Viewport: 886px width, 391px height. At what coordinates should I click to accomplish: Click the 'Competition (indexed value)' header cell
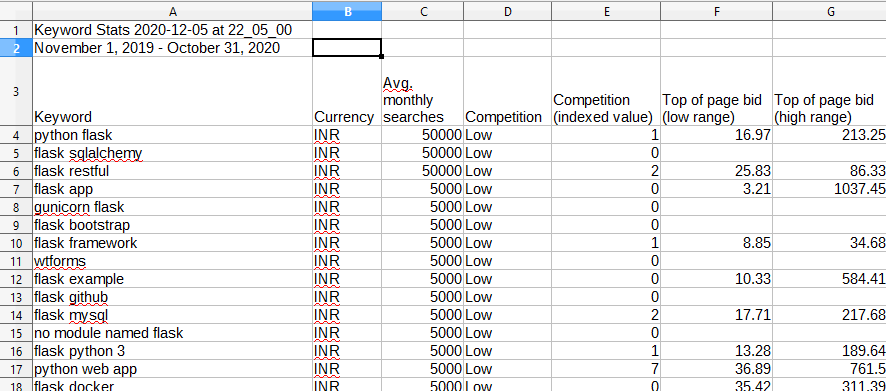(606, 92)
